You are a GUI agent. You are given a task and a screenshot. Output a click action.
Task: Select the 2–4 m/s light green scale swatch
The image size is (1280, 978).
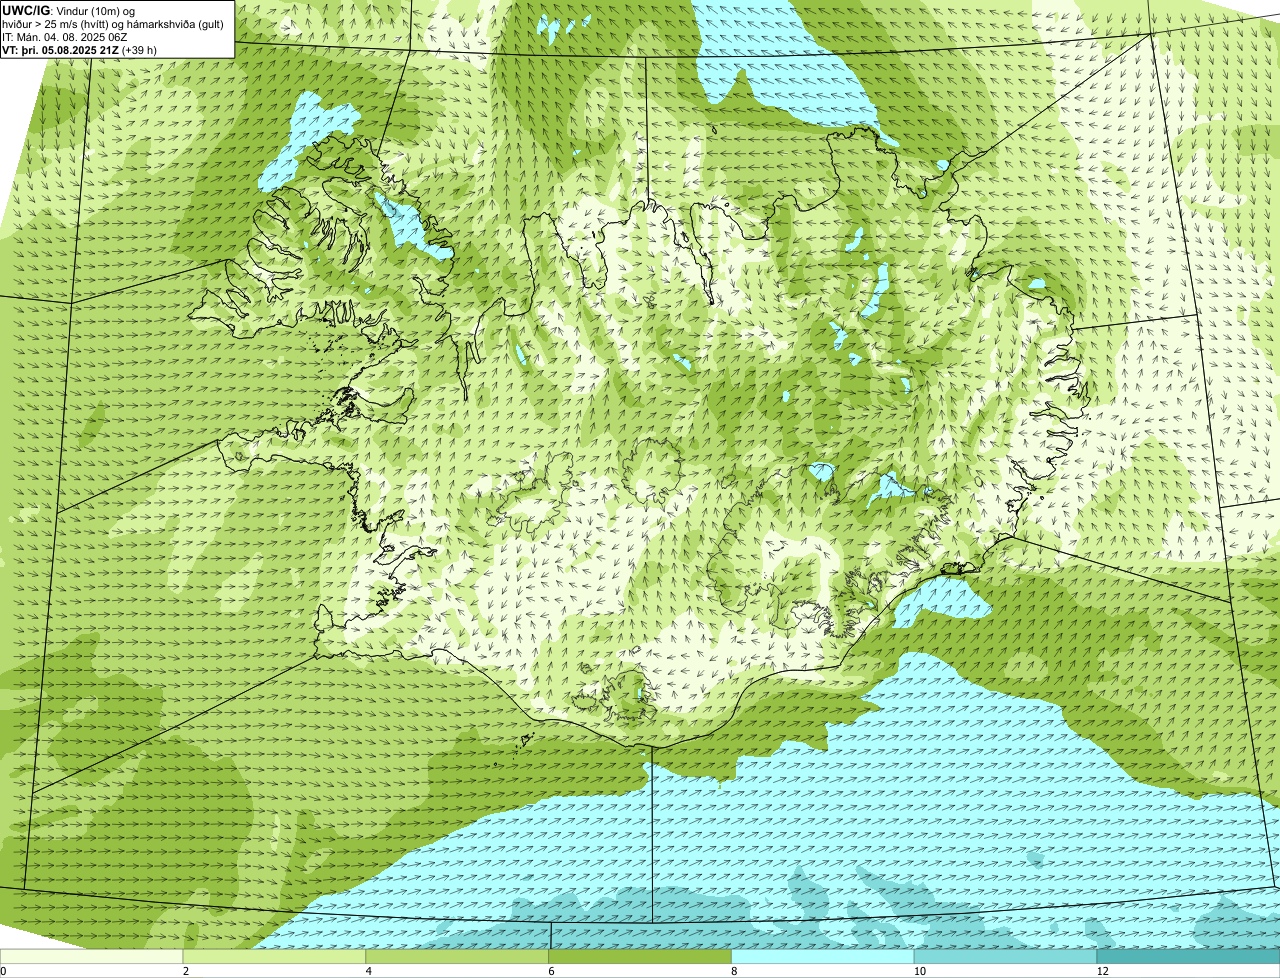(275, 957)
